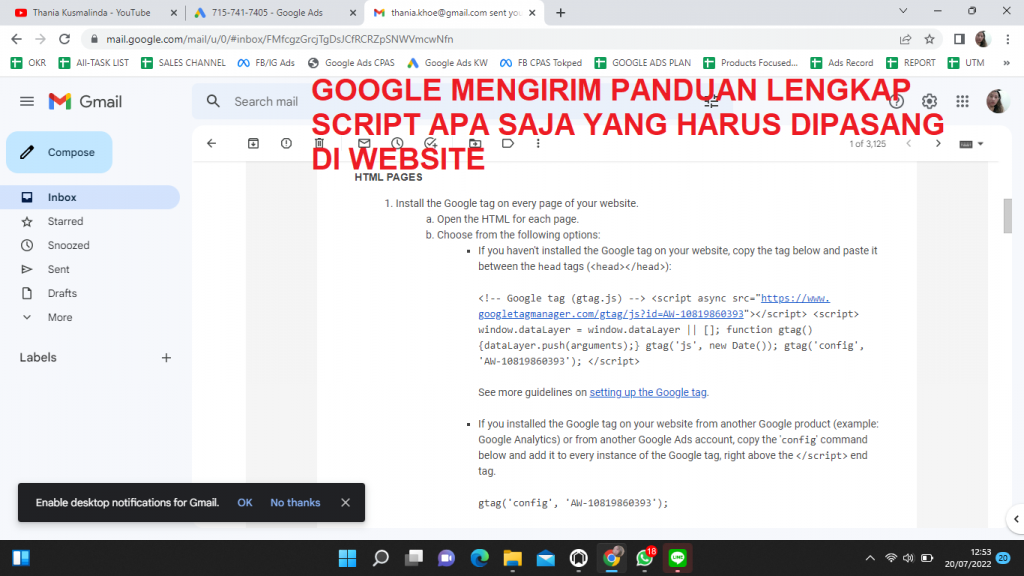
Task: Dismiss the notification prompt with the X
Action: tap(345, 502)
